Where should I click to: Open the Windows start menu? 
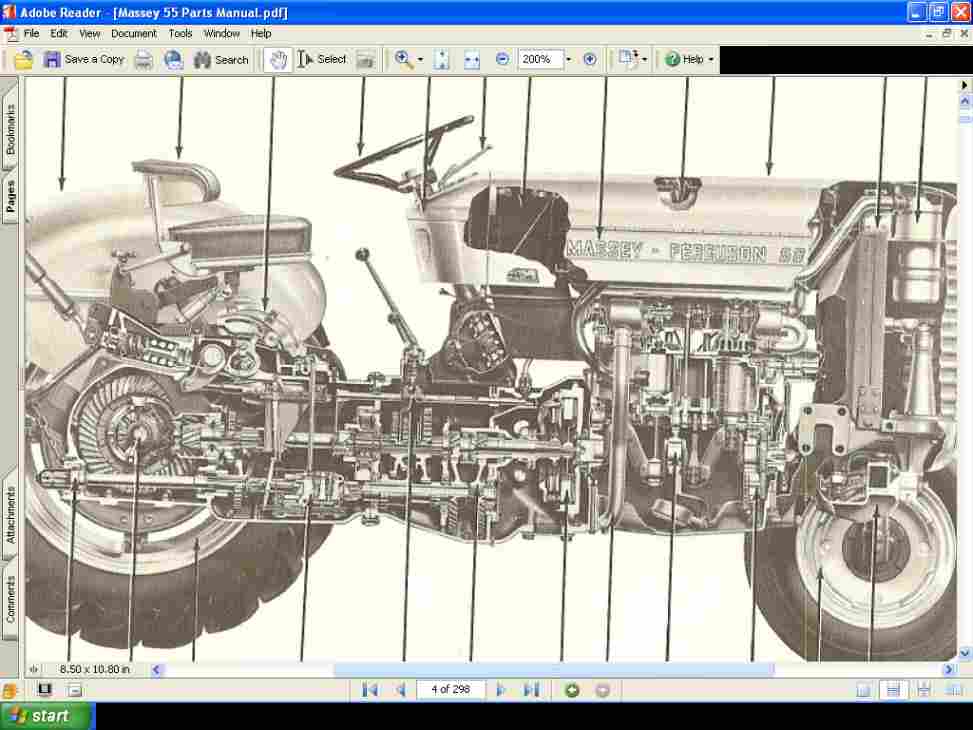[48, 716]
